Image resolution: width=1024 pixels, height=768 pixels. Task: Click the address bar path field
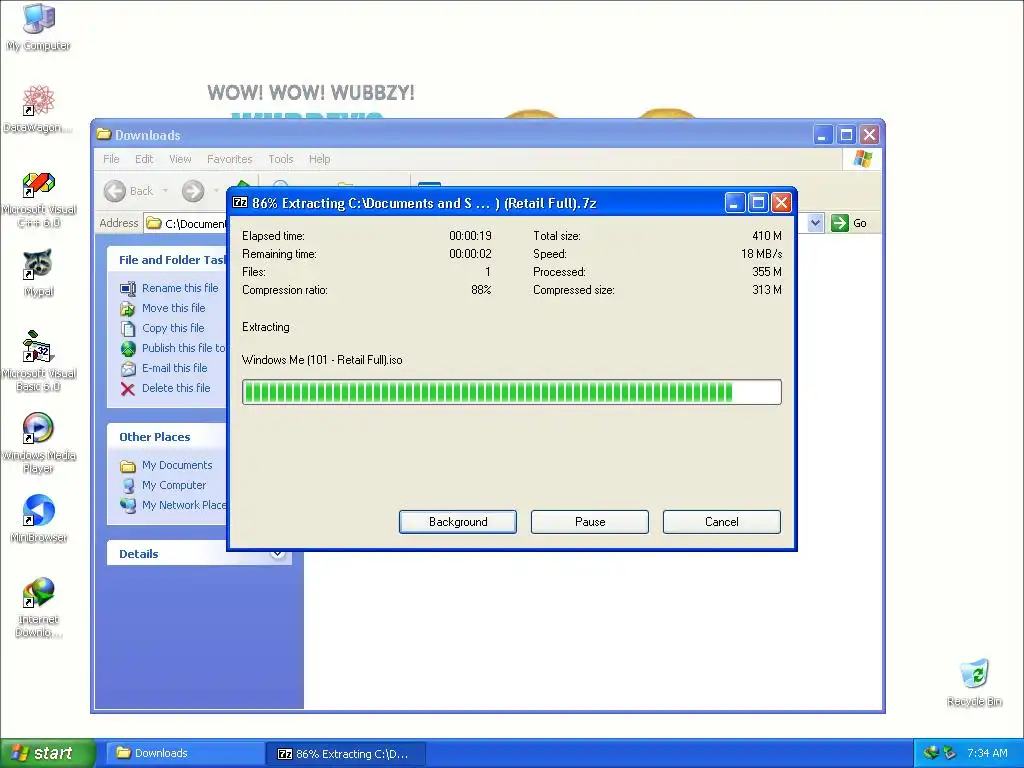coord(186,223)
